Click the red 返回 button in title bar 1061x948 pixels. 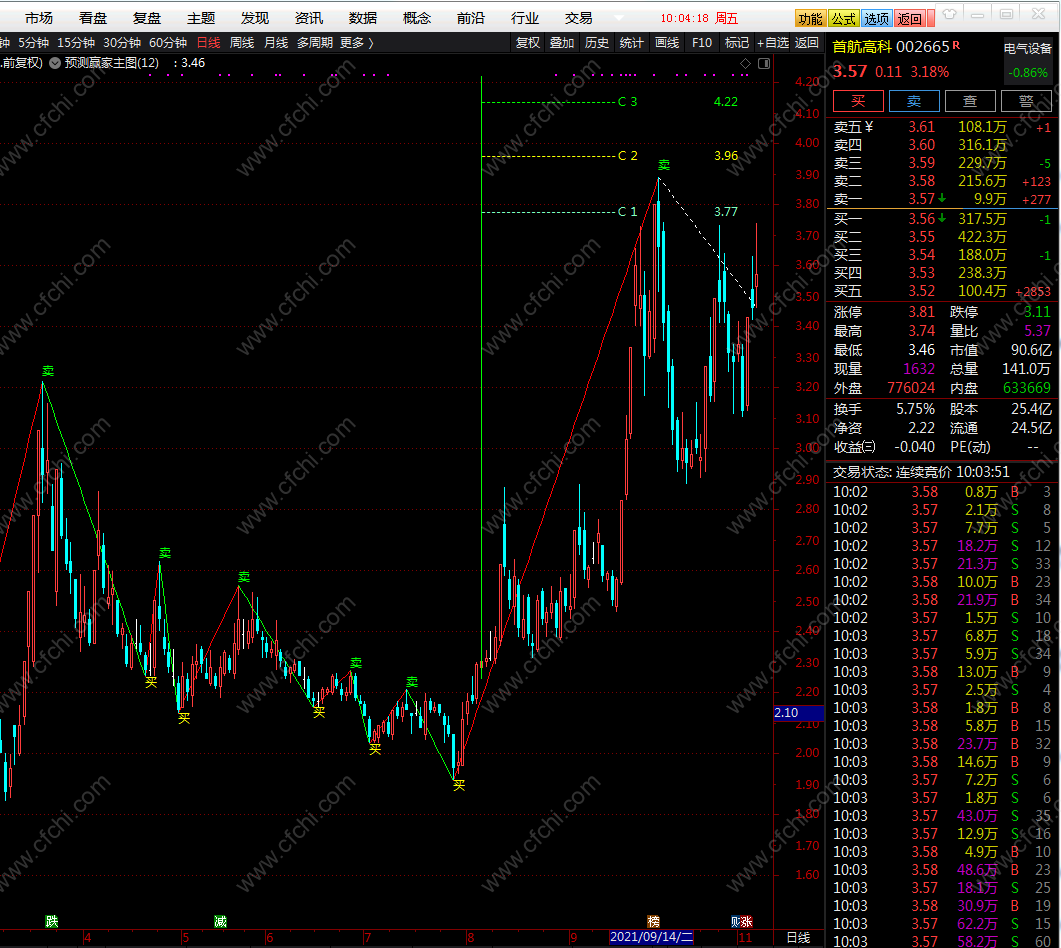pos(910,18)
